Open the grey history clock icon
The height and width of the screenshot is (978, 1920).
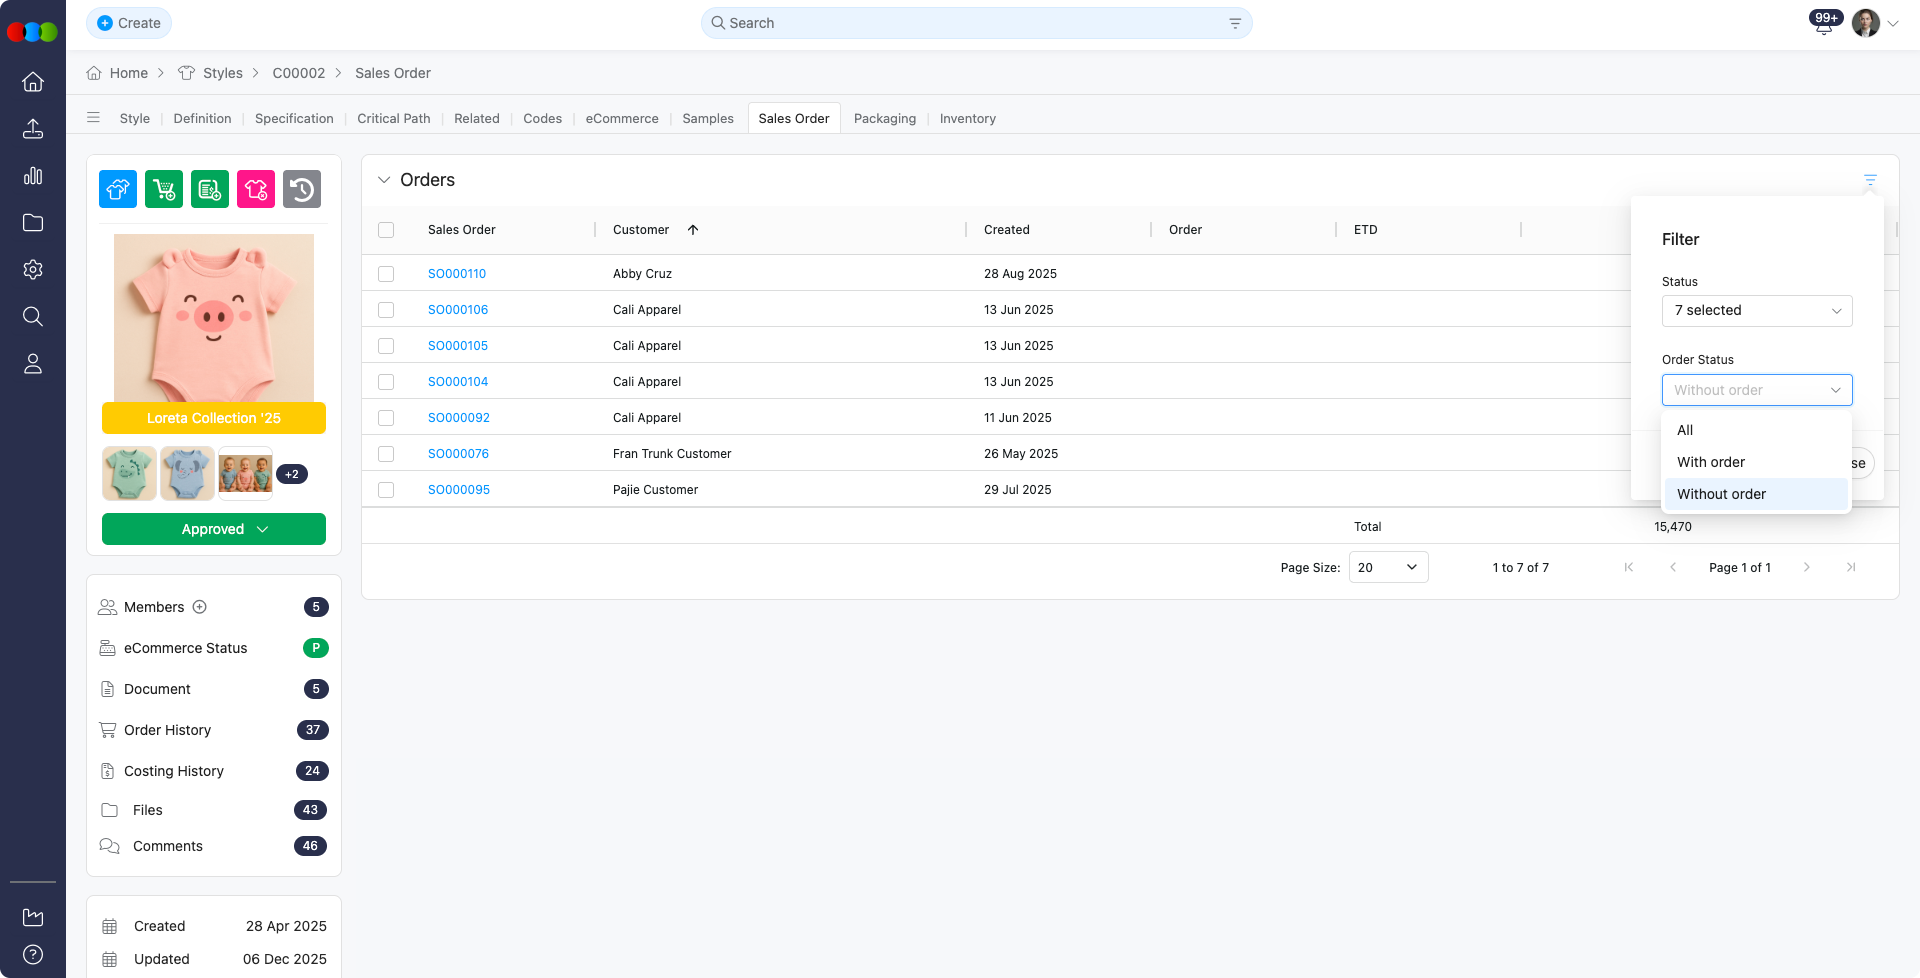(302, 189)
